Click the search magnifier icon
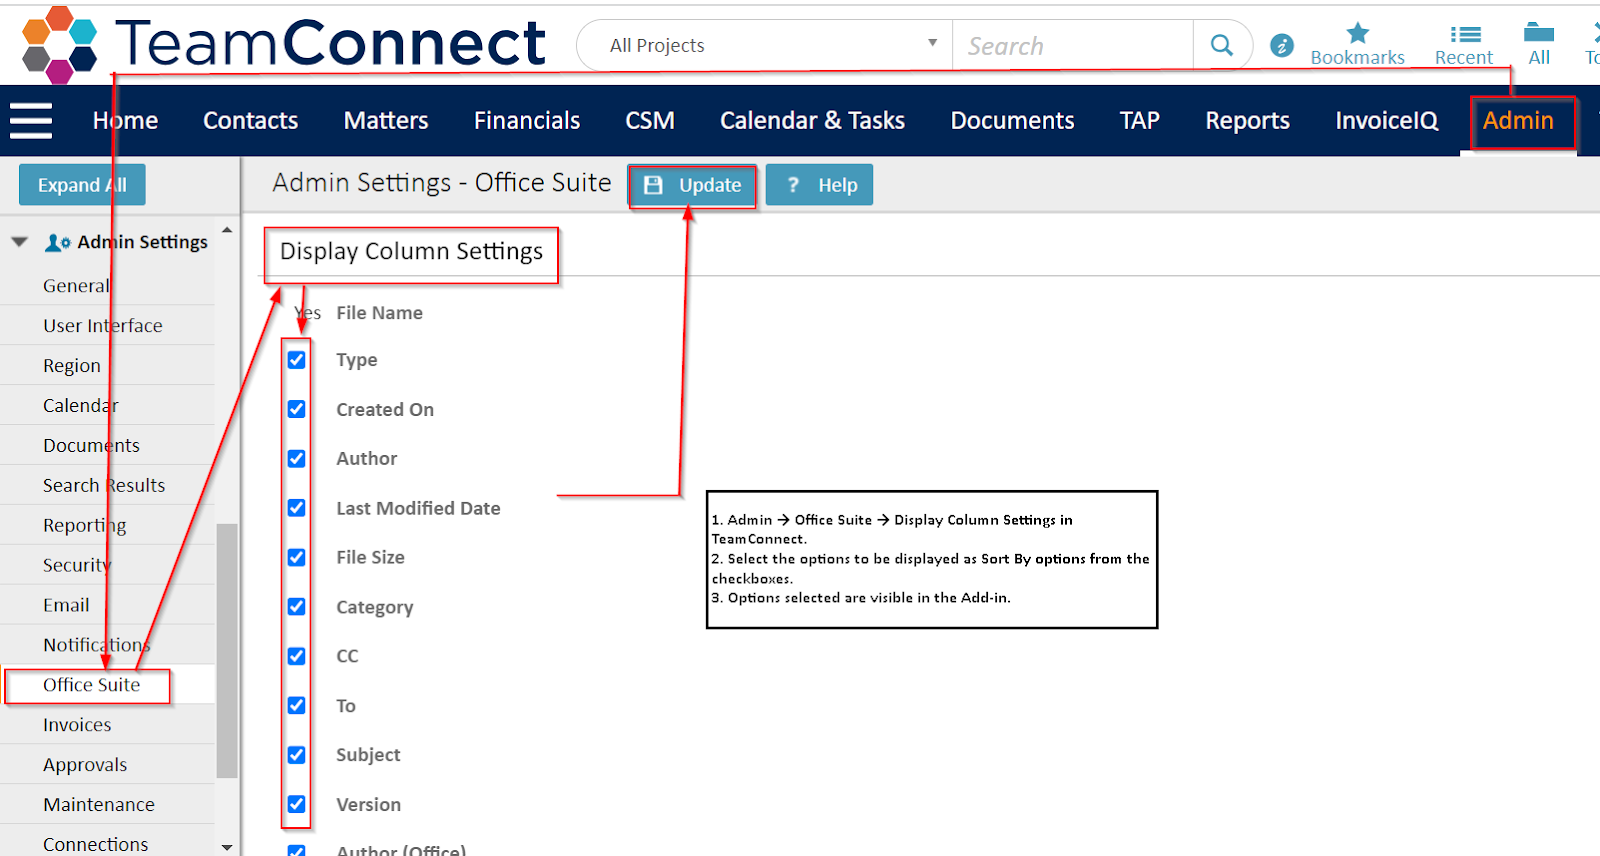The width and height of the screenshot is (1600, 856). point(1221,45)
